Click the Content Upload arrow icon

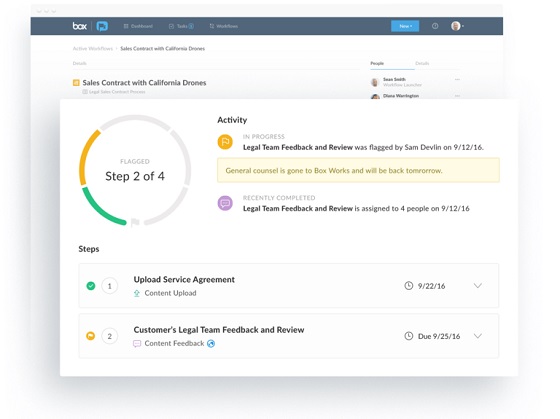pos(137,293)
